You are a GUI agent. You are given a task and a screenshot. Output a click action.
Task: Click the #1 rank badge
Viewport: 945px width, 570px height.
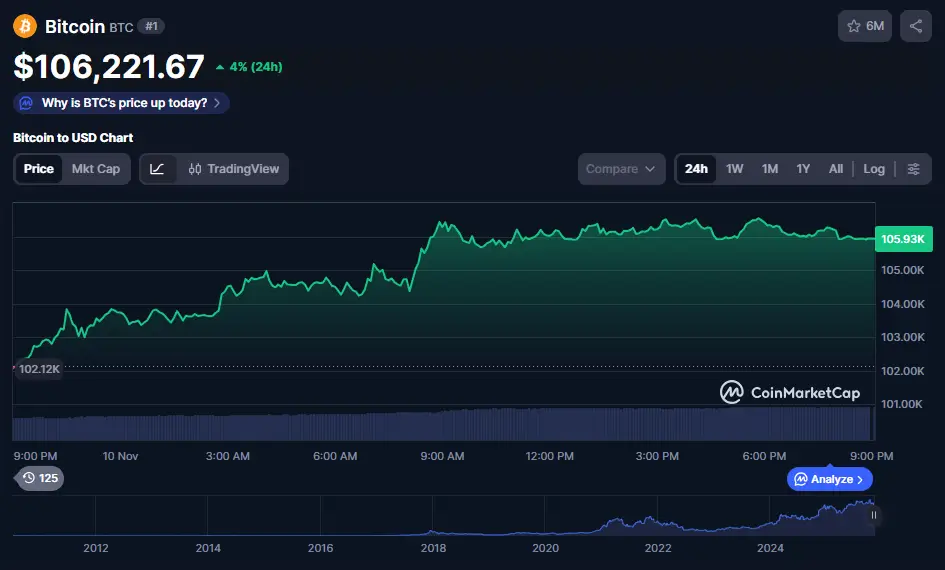click(x=151, y=27)
